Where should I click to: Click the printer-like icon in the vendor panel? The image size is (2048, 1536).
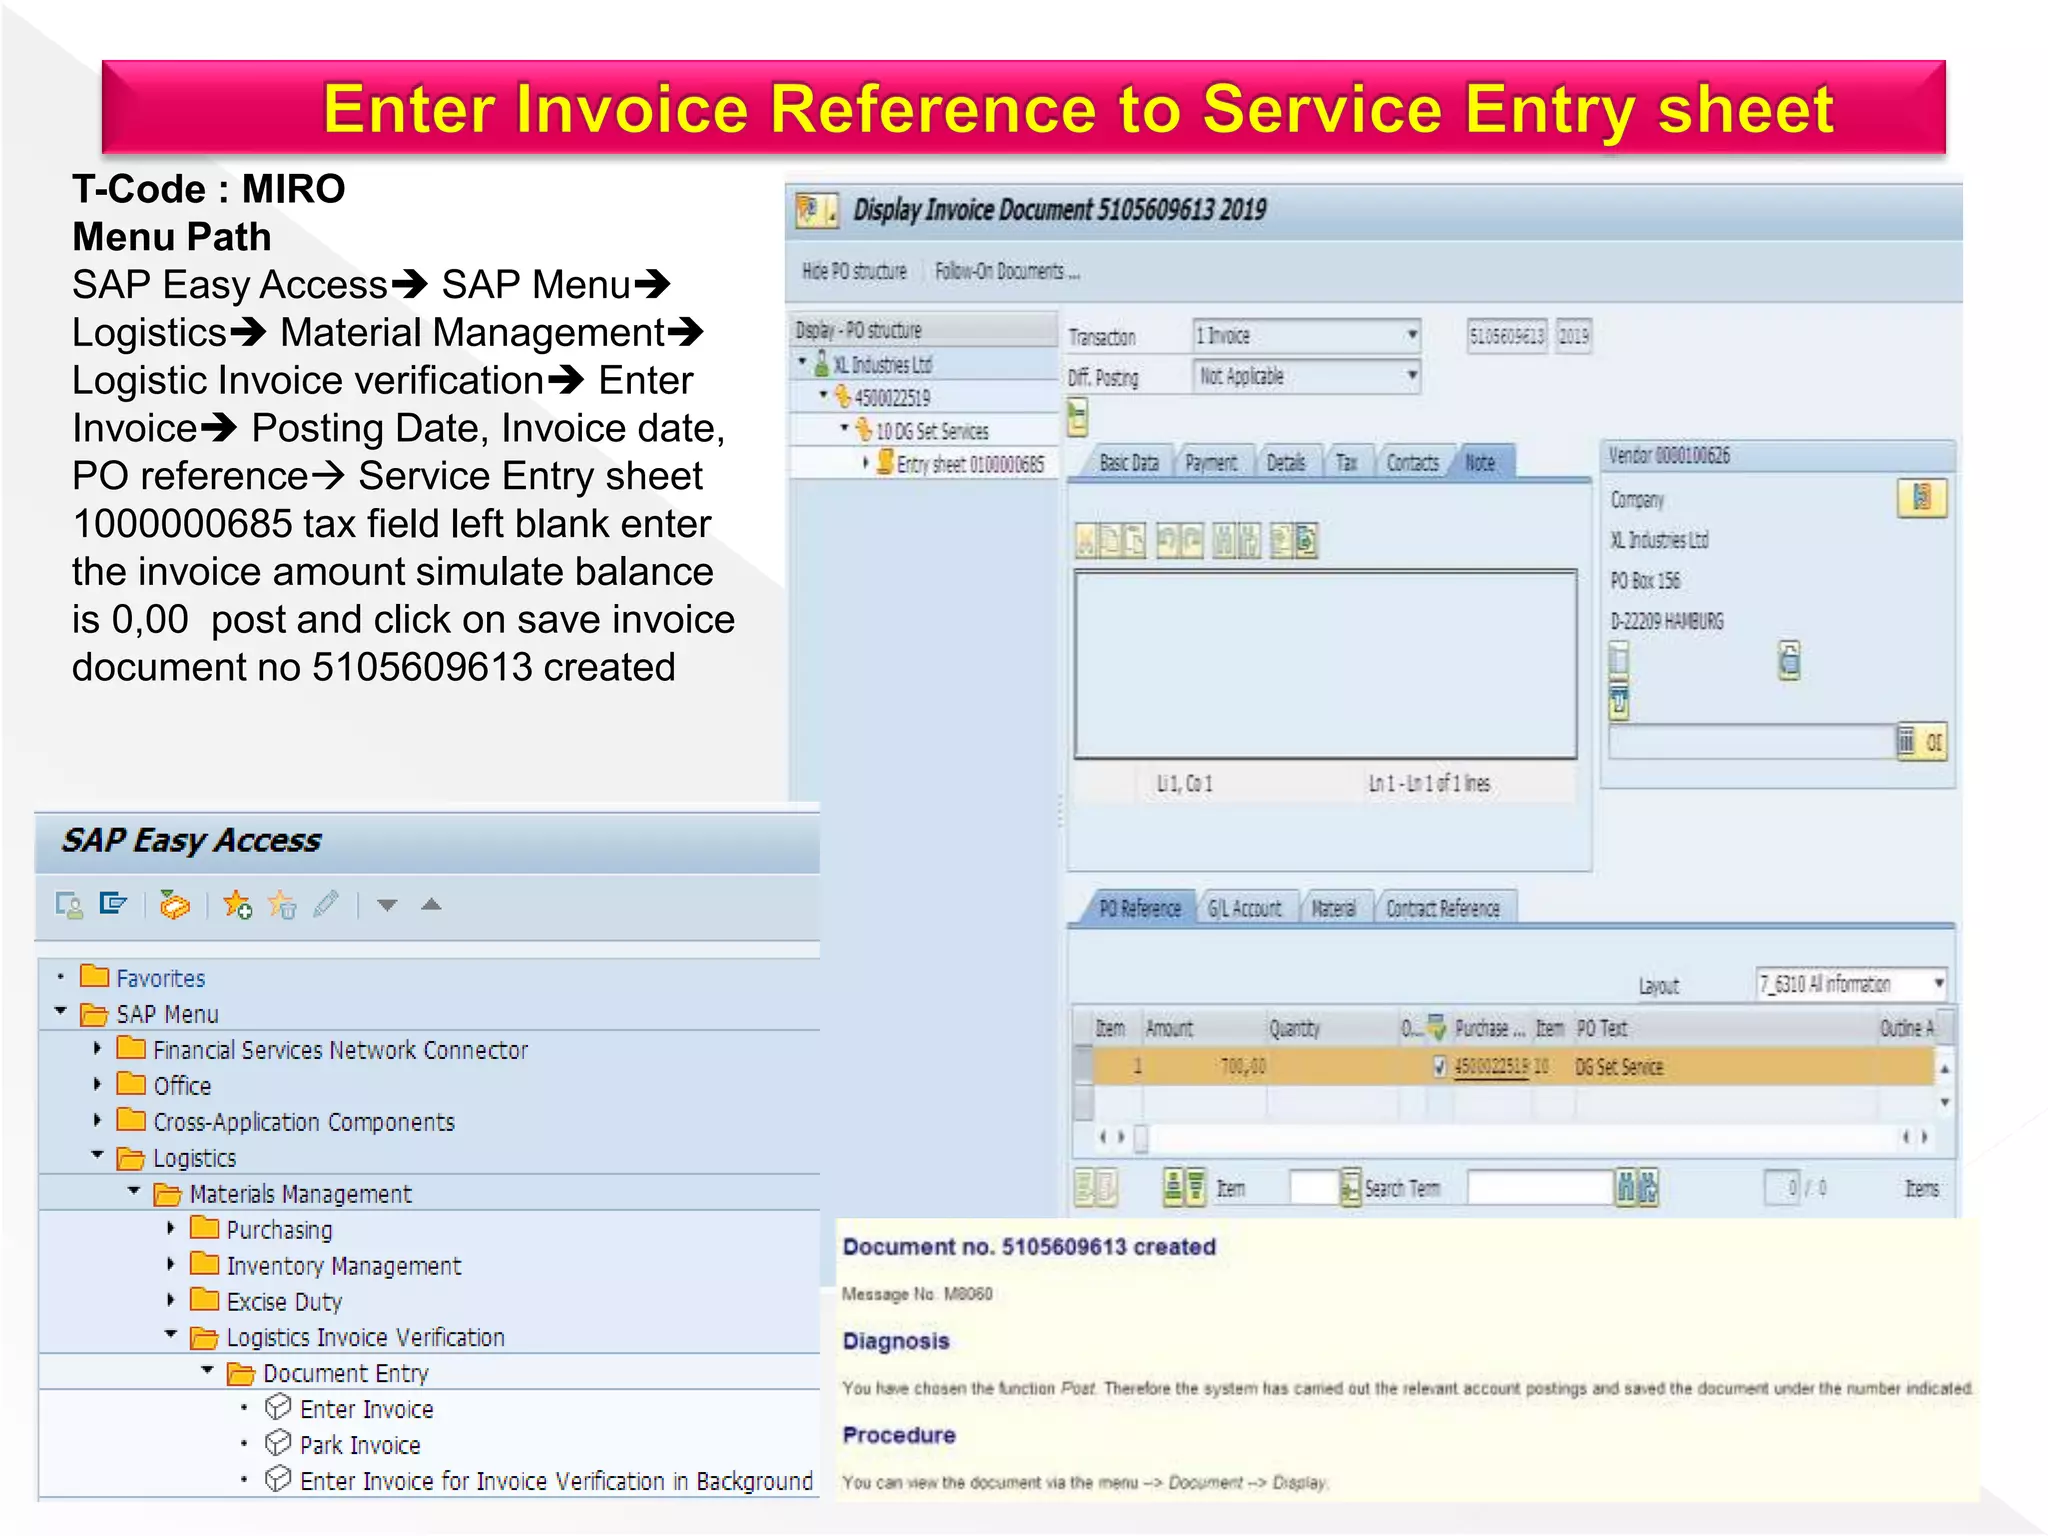click(1789, 661)
